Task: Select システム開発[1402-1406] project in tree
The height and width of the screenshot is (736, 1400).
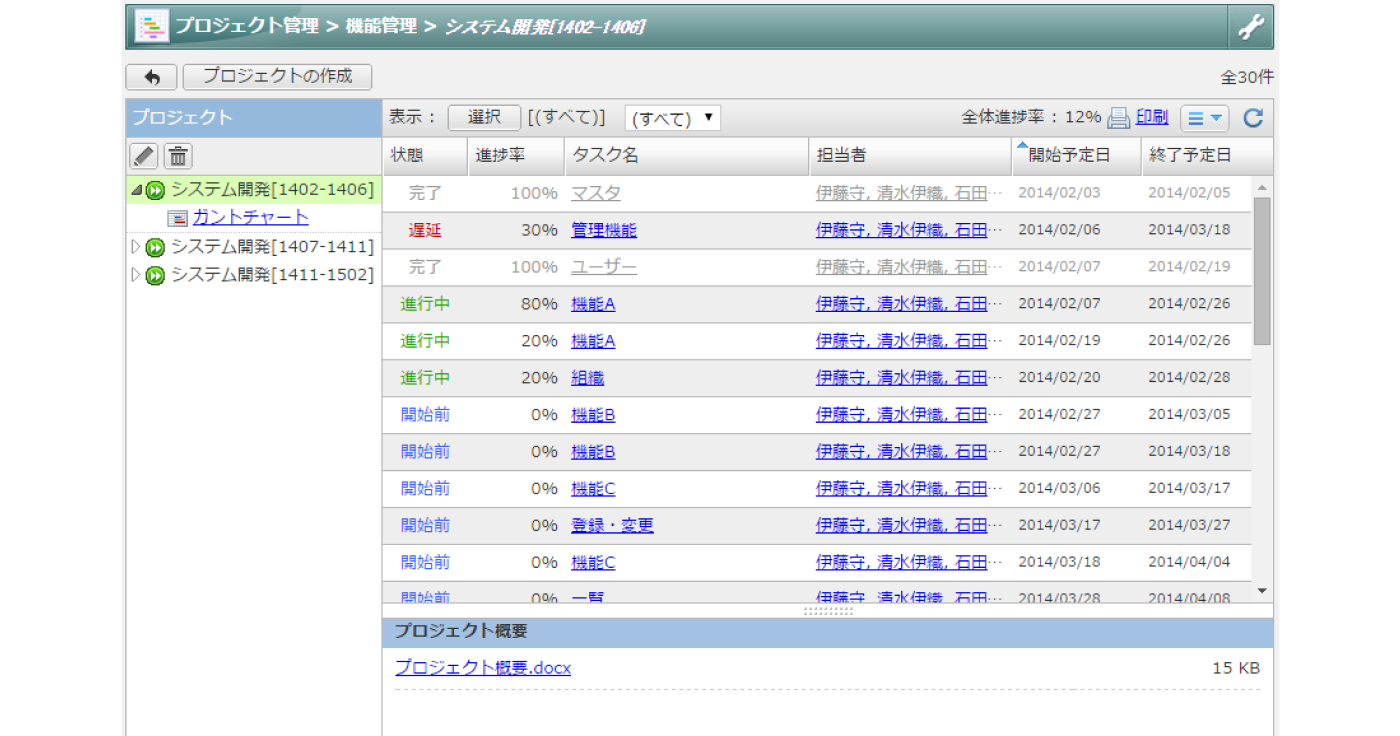Action: [x=272, y=189]
